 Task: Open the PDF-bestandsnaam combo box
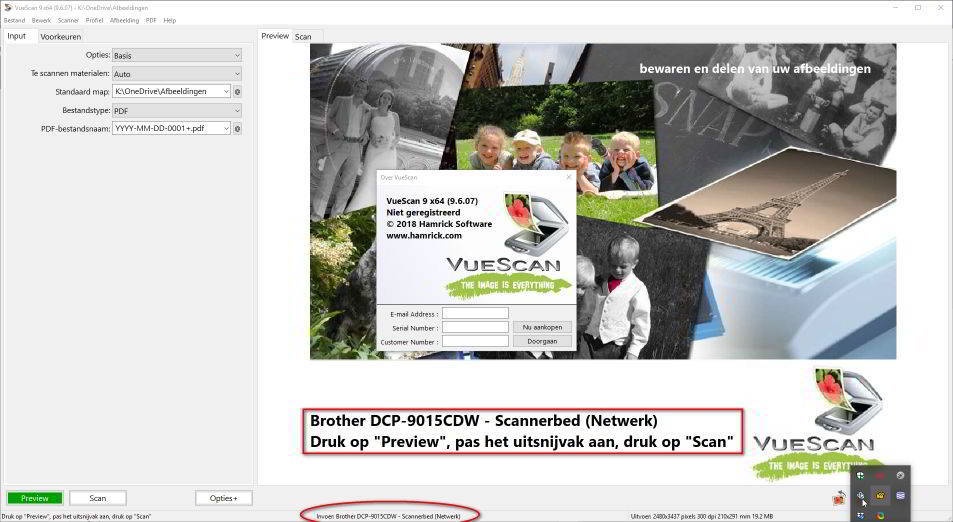(171, 128)
